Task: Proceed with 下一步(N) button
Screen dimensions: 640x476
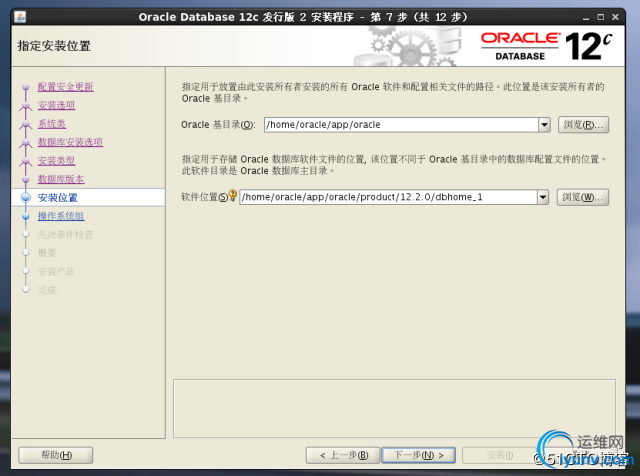Action: click(x=418, y=455)
